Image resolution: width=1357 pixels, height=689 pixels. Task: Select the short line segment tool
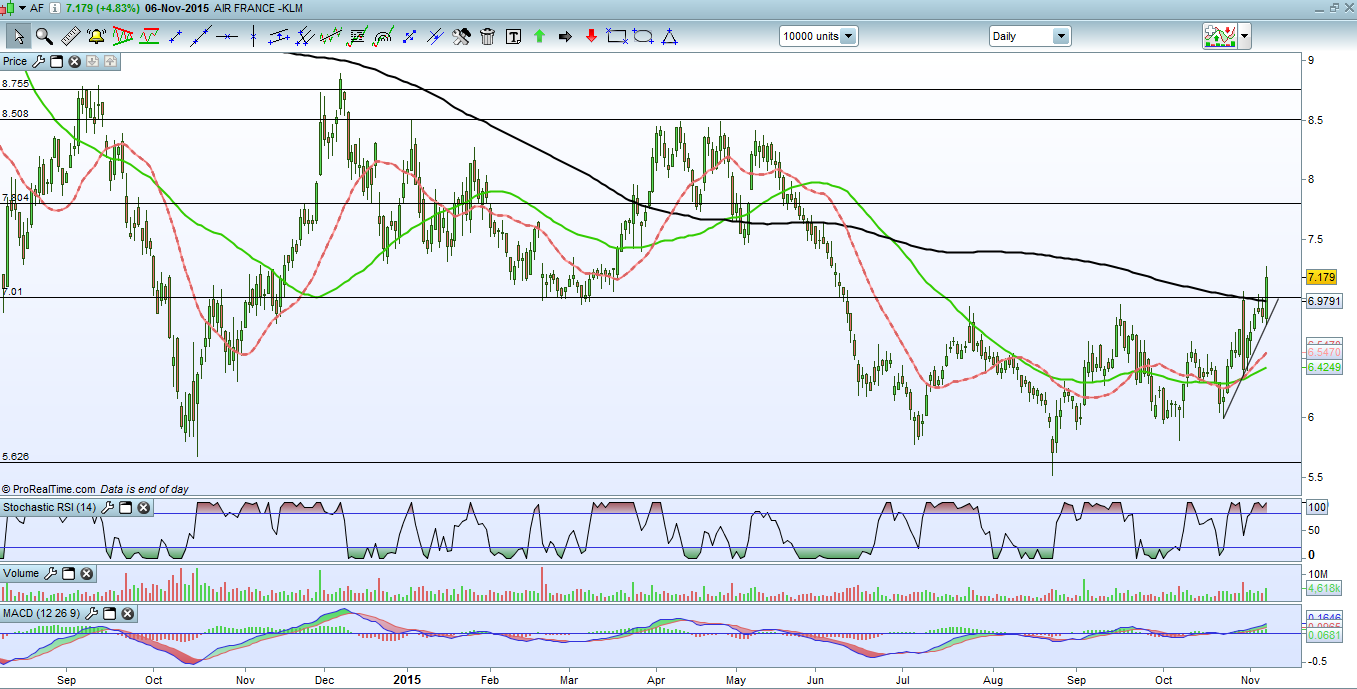click(175, 37)
